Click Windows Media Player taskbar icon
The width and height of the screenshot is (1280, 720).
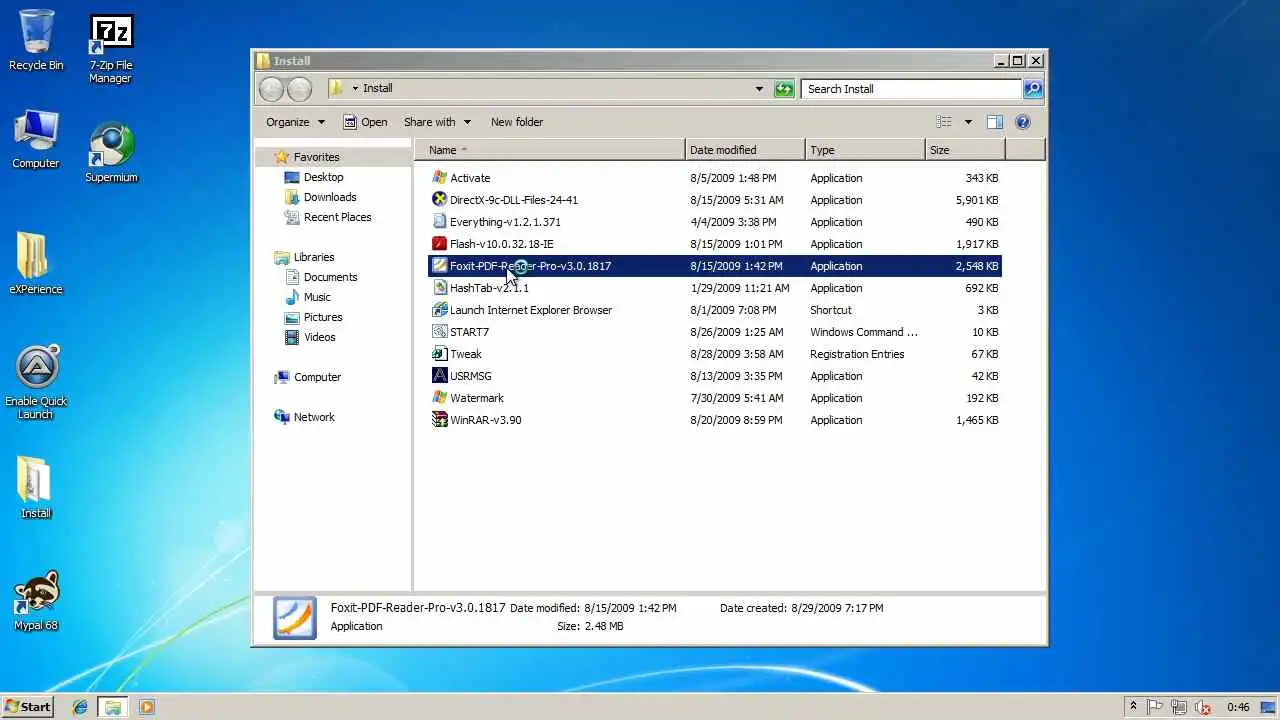[146, 707]
